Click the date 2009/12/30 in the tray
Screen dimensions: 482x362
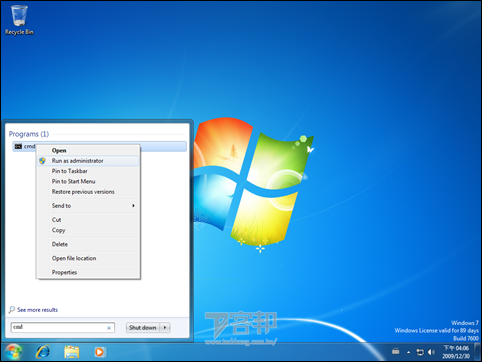coord(456,356)
